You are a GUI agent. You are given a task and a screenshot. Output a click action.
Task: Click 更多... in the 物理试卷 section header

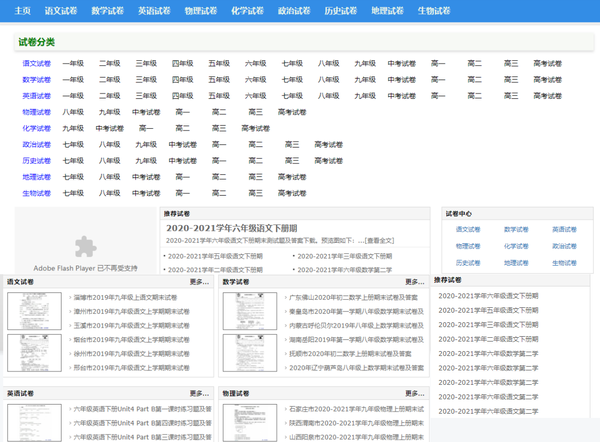pyautogui.click(x=415, y=393)
